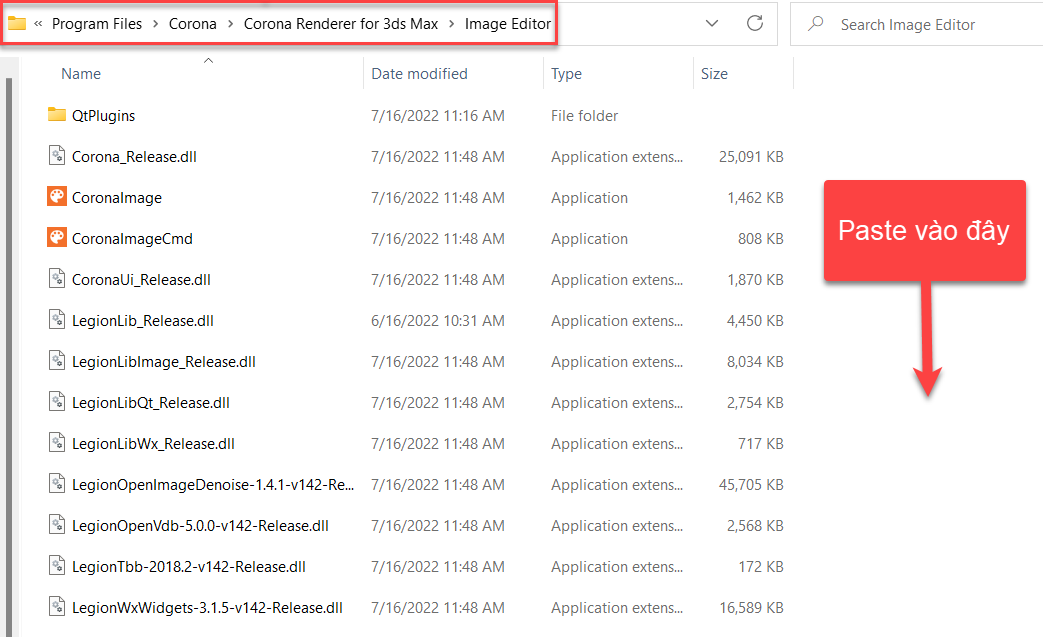This screenshot has width=1043, height=637.
Task: Select the LegionOpenVdb-5.0.0-v142-Release.dll file
Action: [200, 525]
